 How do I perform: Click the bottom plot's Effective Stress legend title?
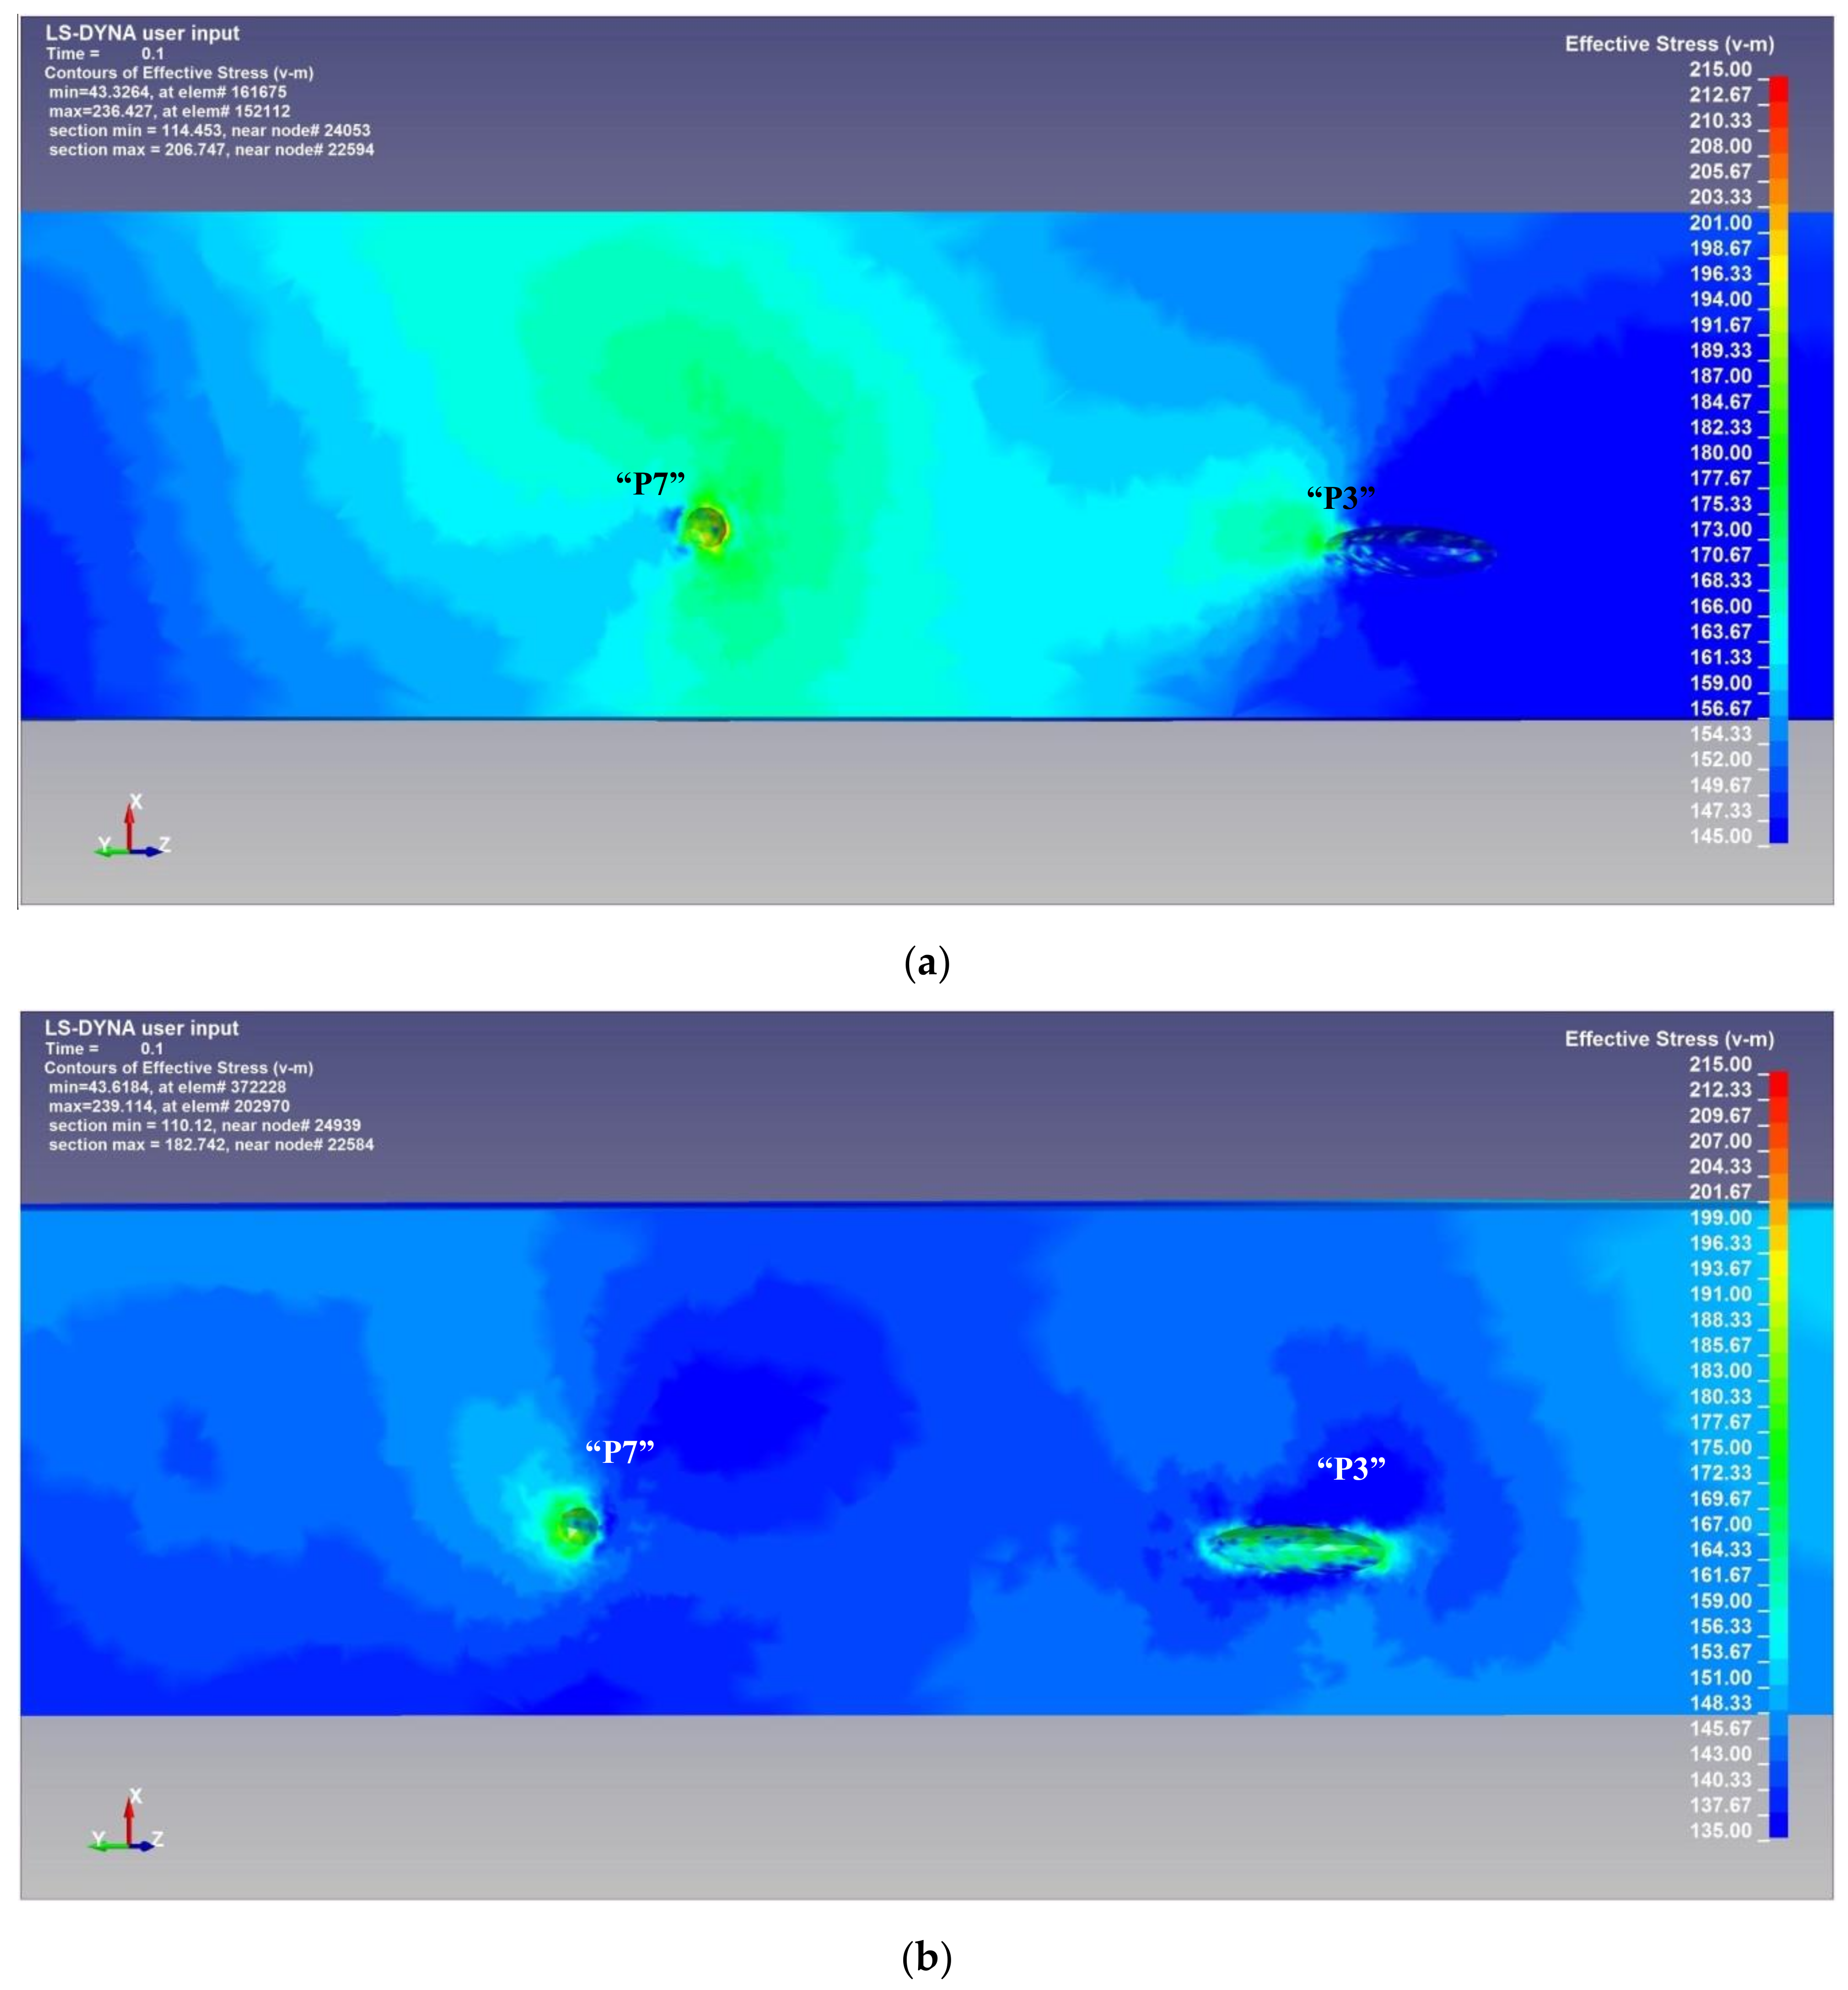(1669, 1039)
